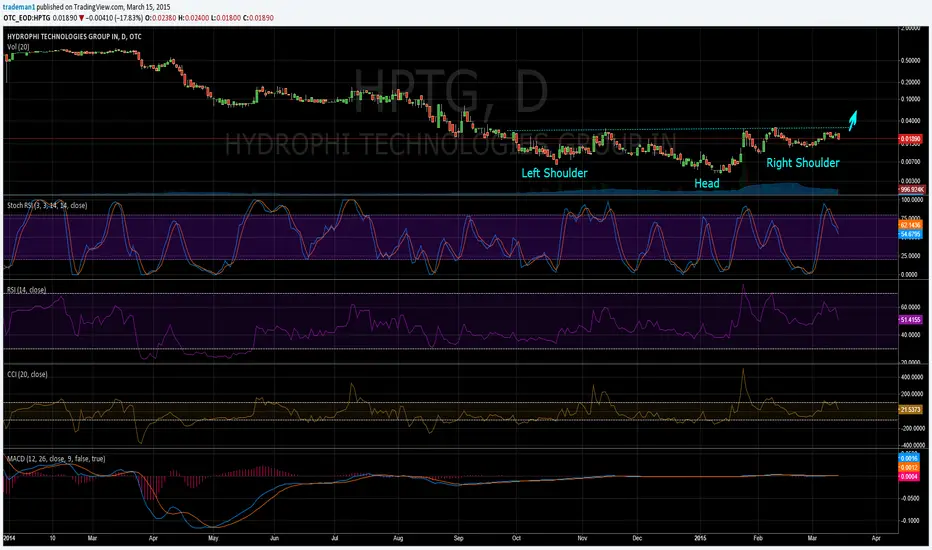Select the Stoch RSI indicator label

(x=47, y=205)
